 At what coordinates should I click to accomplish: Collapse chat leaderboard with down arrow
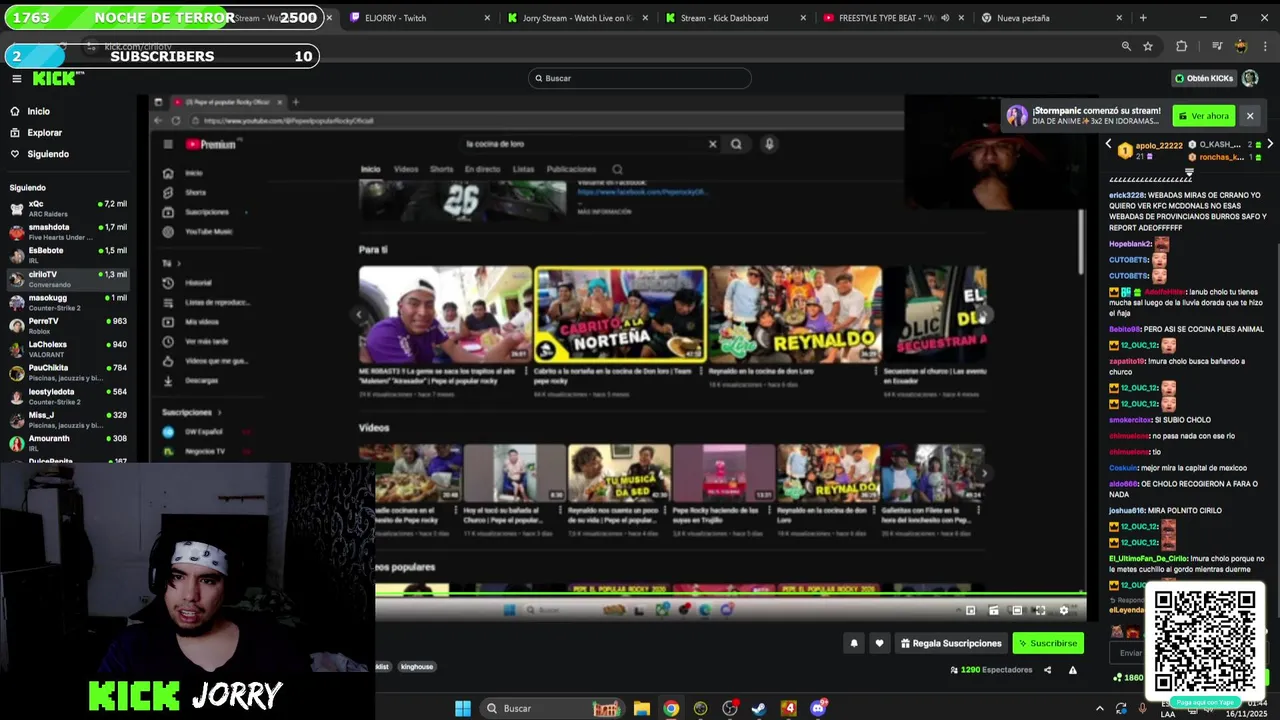coord(1189,172)
